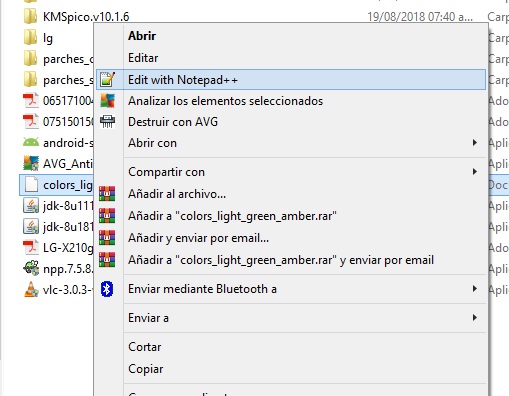Click the shredder icon beside Destruir con AVG
Screen dimensions: 509x396
(107, 122)
